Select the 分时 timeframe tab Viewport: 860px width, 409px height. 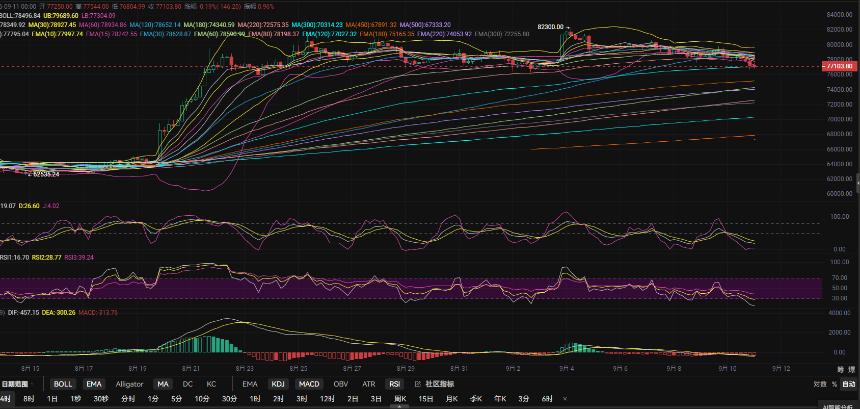point(128,399)
